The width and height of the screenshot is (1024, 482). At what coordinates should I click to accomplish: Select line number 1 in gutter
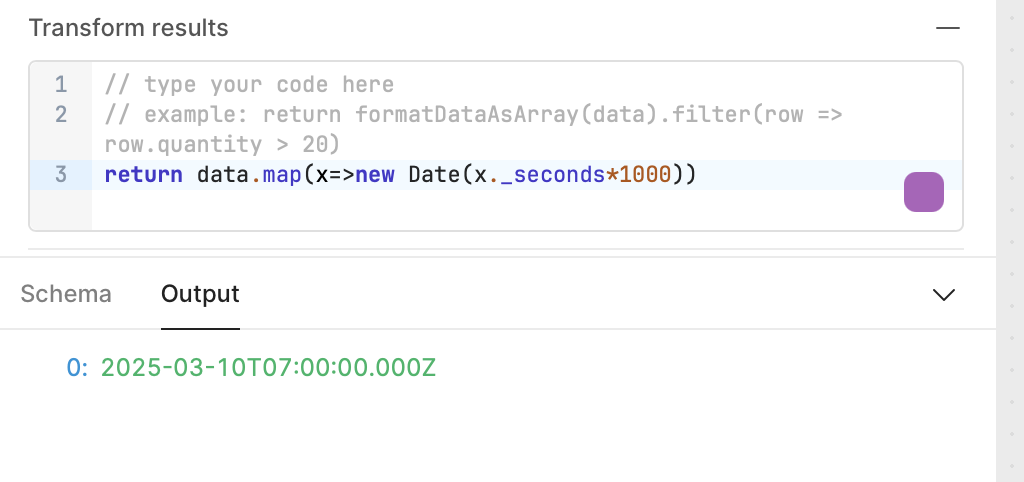pos(61,84)
